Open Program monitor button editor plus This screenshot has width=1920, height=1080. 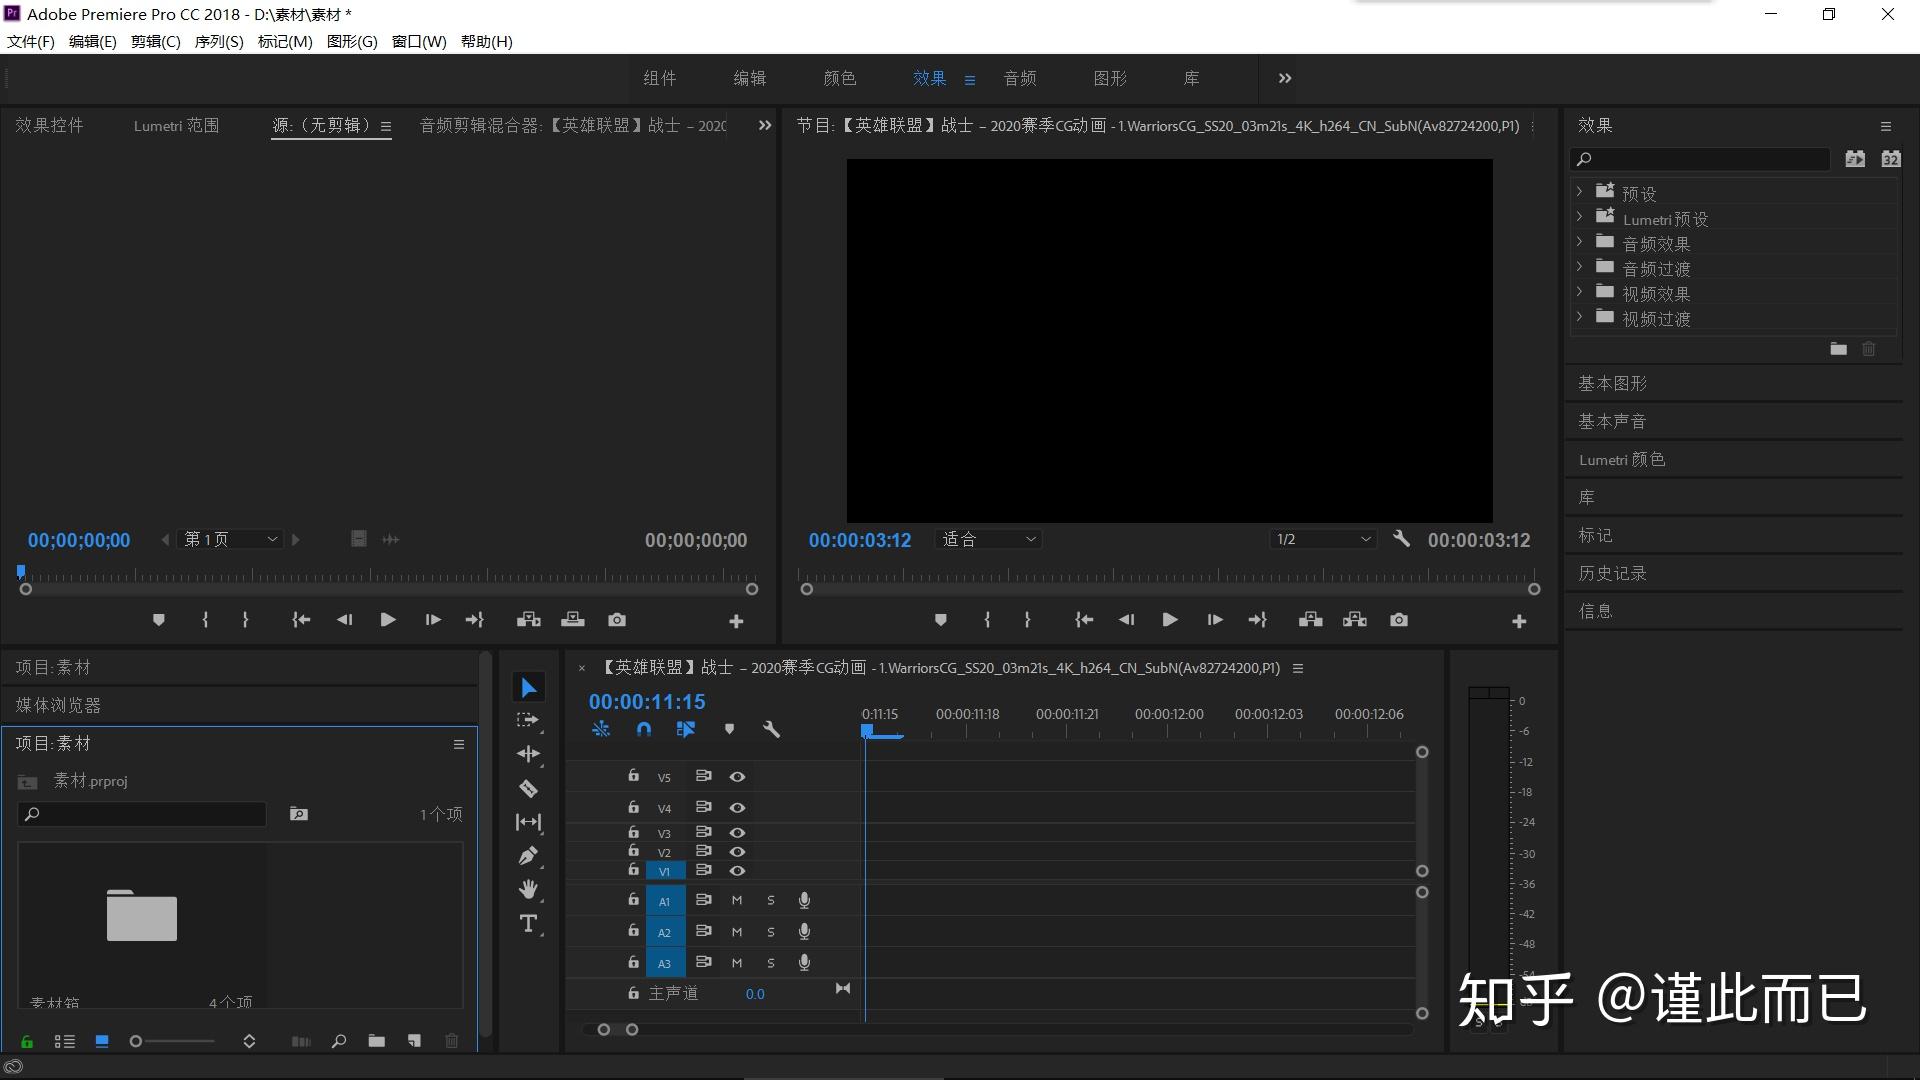[1518, 621]
